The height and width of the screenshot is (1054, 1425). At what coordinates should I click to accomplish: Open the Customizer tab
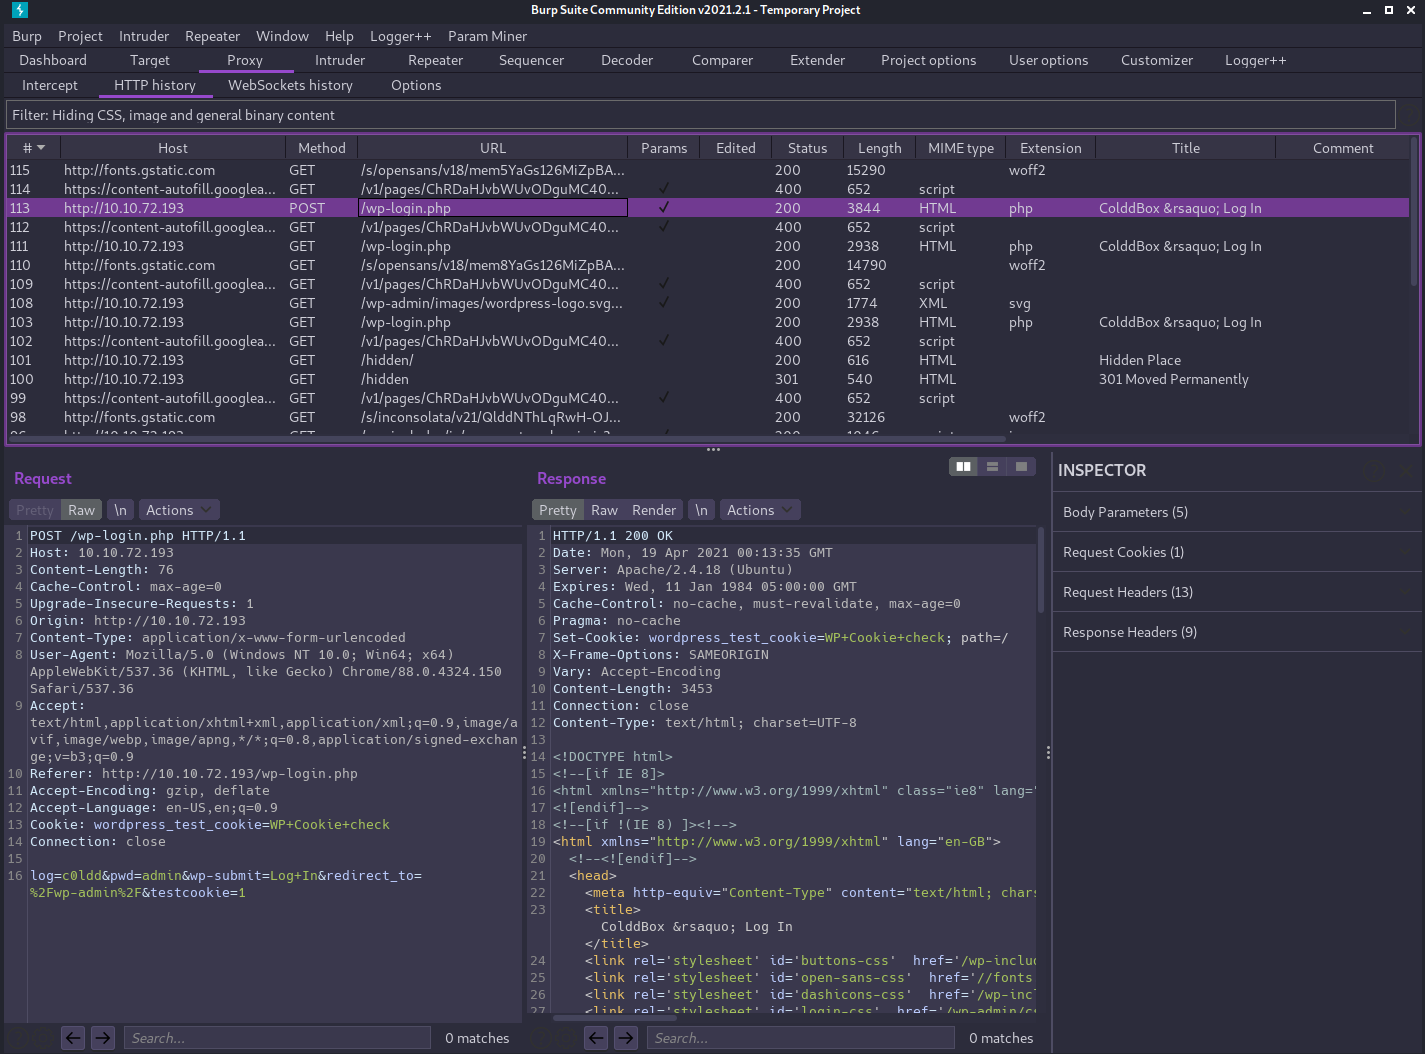coord(1156,60)
